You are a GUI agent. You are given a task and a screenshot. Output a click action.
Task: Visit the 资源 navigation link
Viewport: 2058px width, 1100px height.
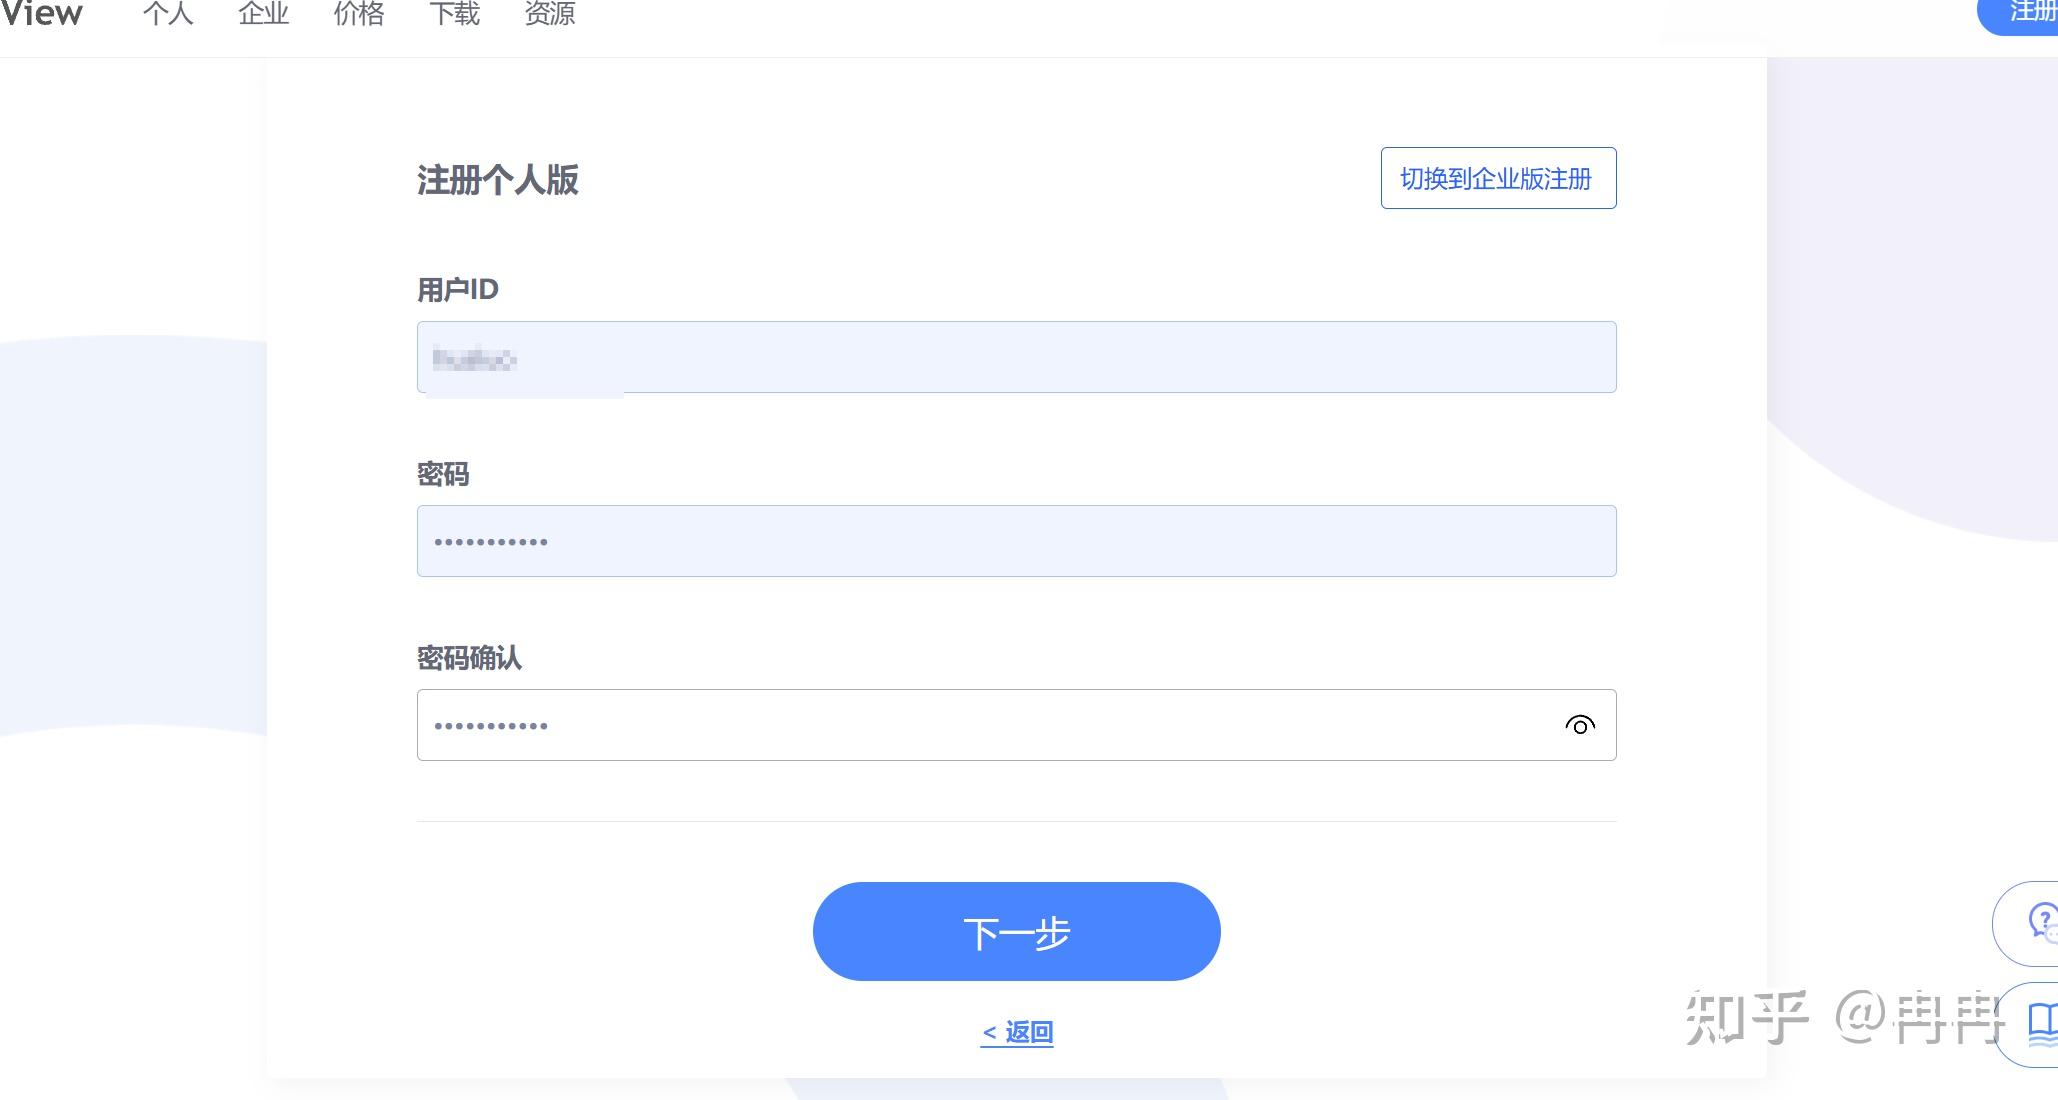pos(548,14)
